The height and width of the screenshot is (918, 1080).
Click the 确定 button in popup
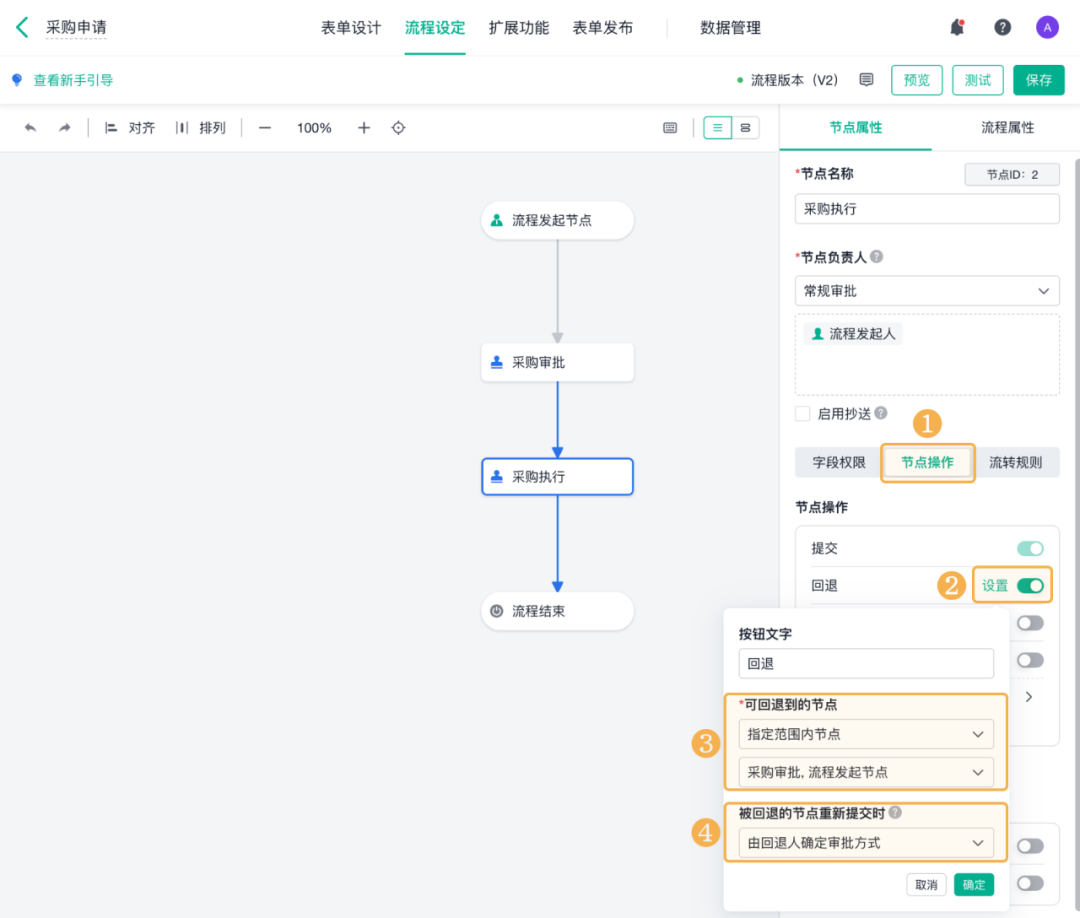coord(973,884)
